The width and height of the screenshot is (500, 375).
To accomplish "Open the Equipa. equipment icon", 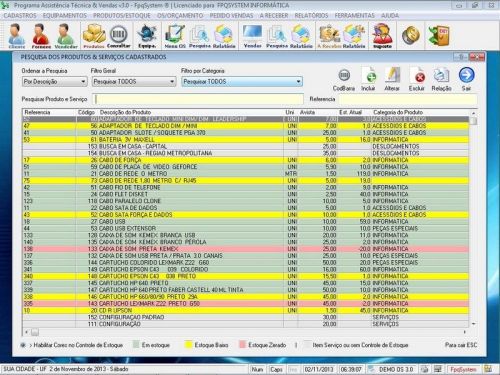I will click(x=147, y=36).
